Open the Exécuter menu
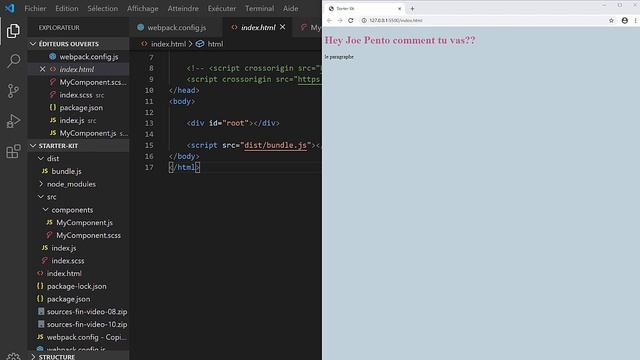 click(x=222, y=8)
